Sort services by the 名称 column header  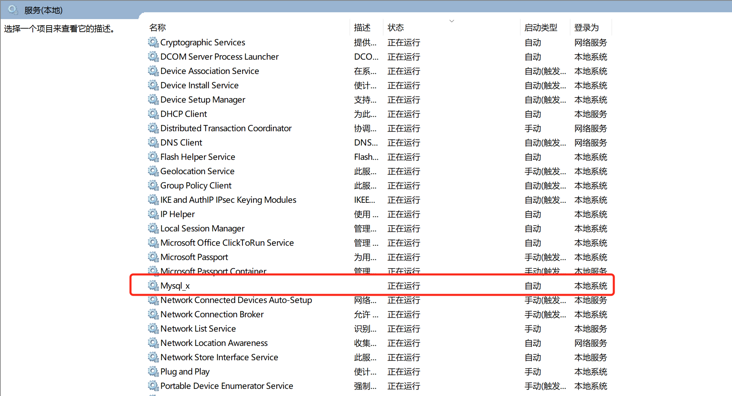pyautogui.click(x=157, y=28)
